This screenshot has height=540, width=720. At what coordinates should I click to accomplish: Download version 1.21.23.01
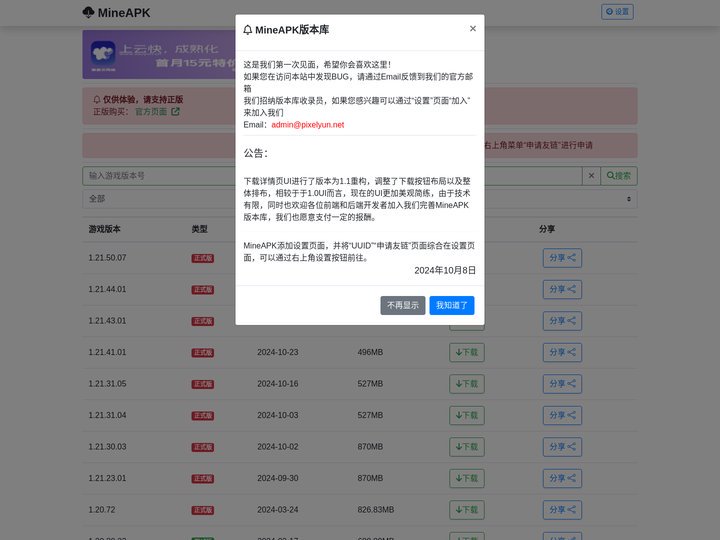[x=467, y=478]
